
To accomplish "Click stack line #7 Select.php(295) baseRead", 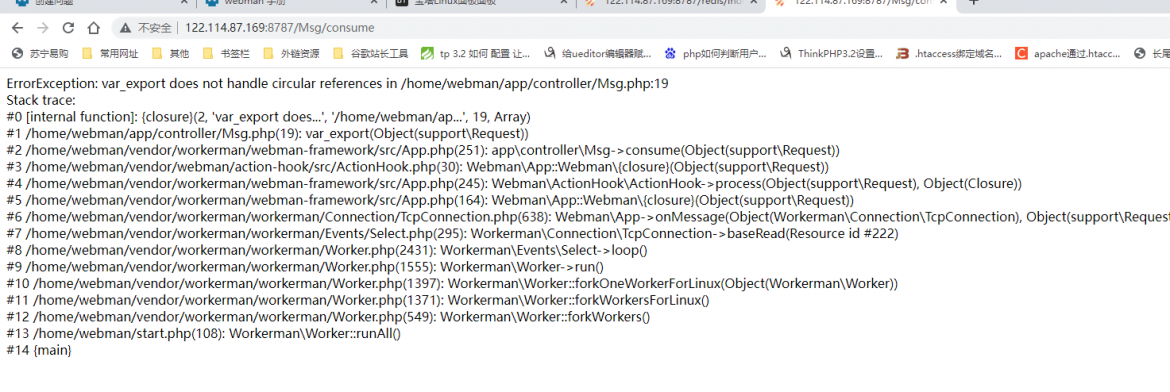I will 452,234.
